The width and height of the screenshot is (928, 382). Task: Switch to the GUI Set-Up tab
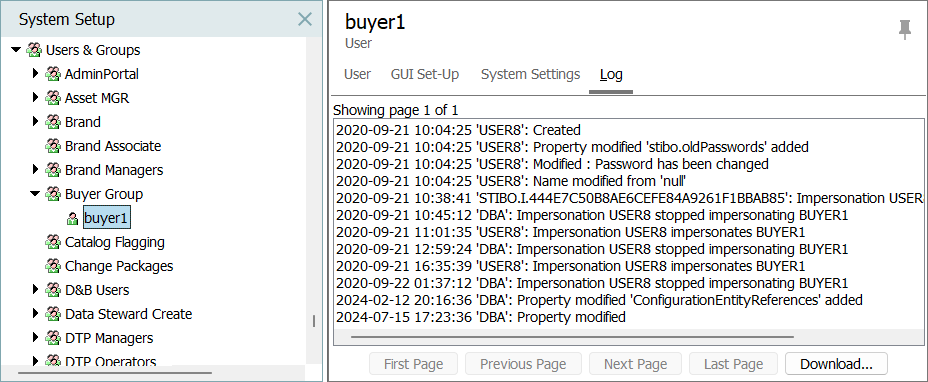[425, 75]
